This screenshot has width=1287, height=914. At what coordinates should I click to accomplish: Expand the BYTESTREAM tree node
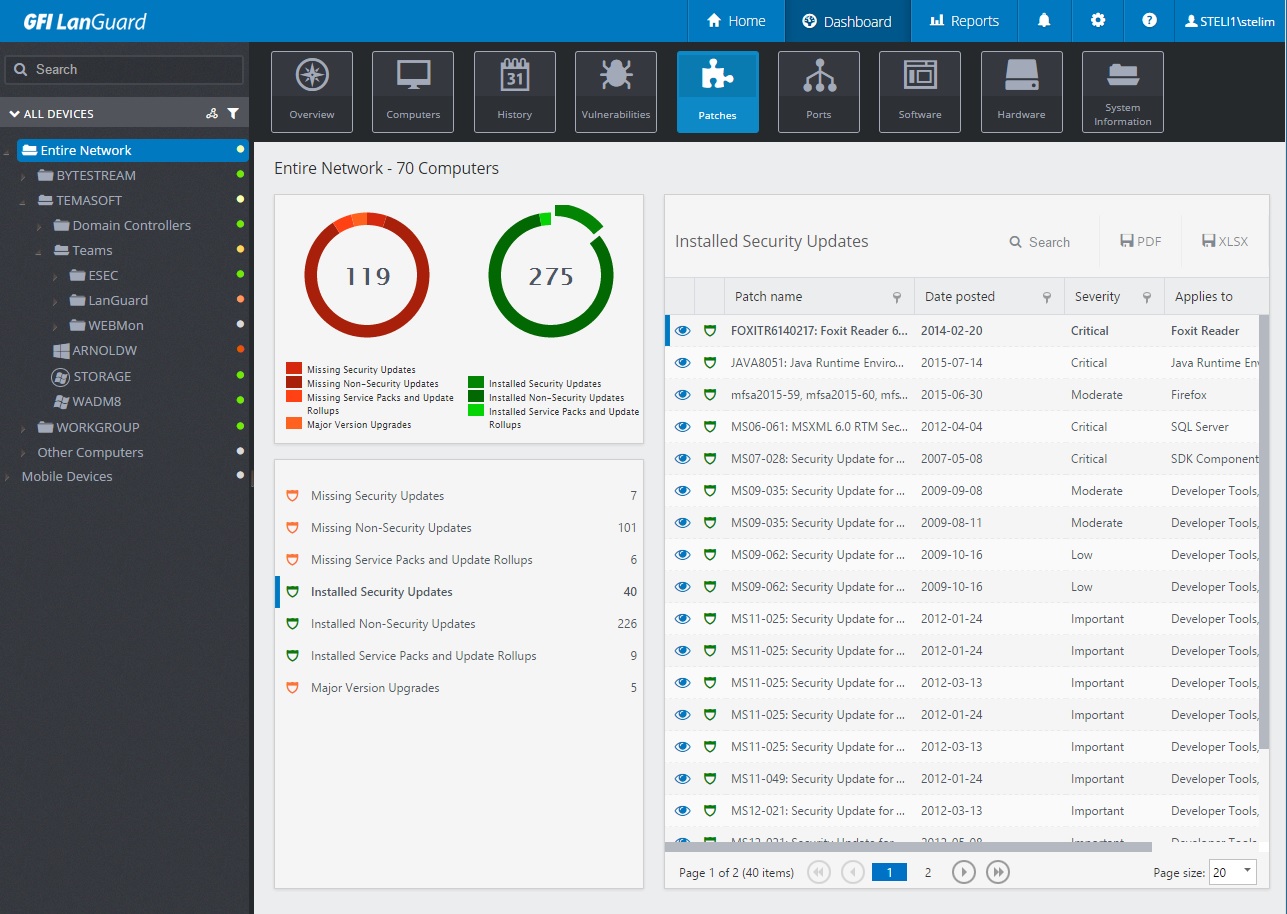[25, 176]
